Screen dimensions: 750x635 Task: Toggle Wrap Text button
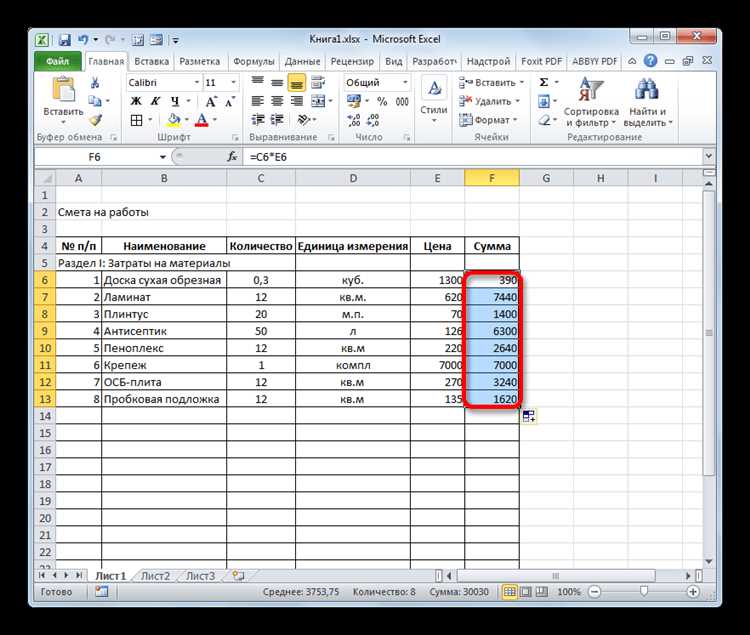[x=317, y=83]
